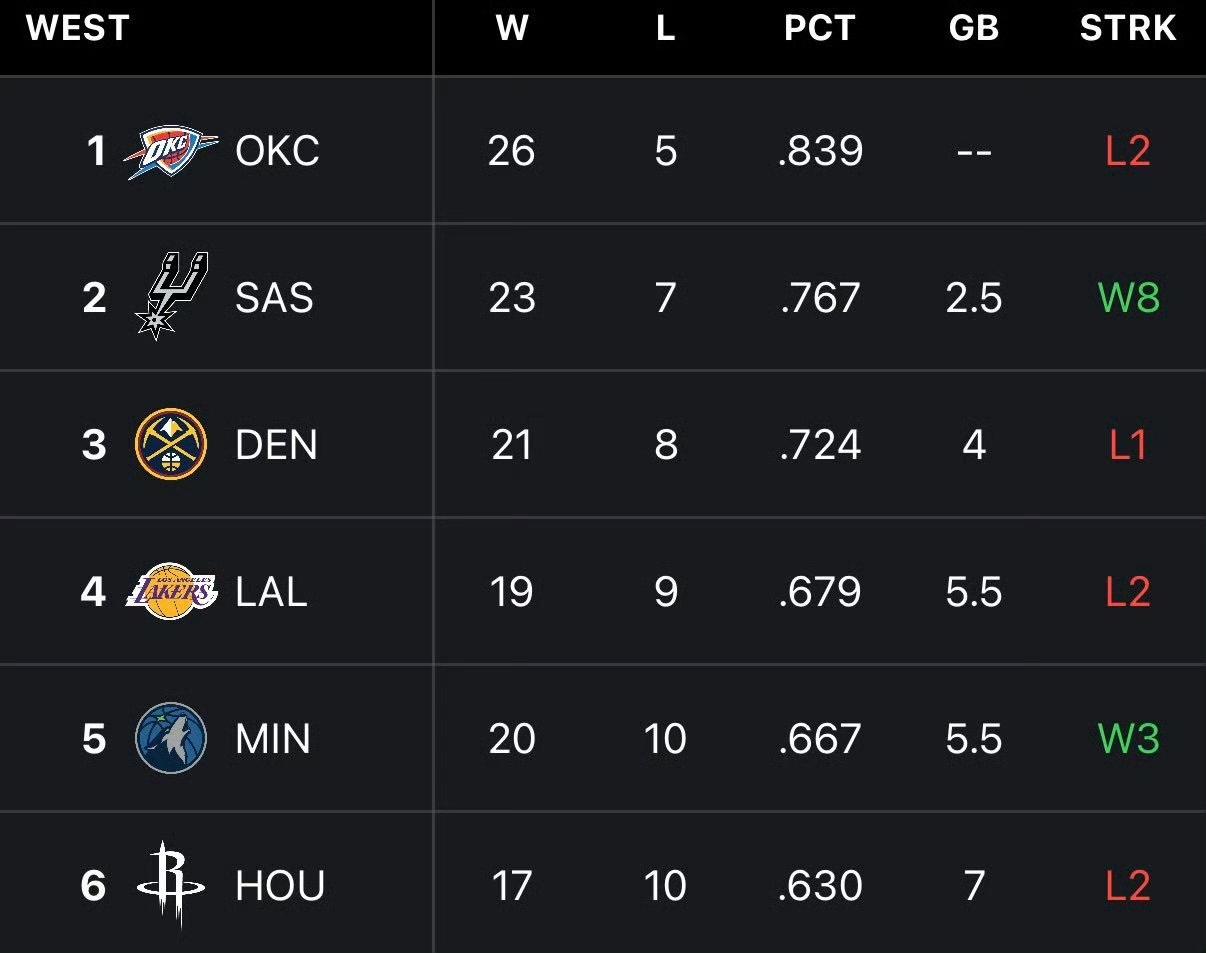
Task: Select the WEST conference header
Action: (x=78, y=29)
